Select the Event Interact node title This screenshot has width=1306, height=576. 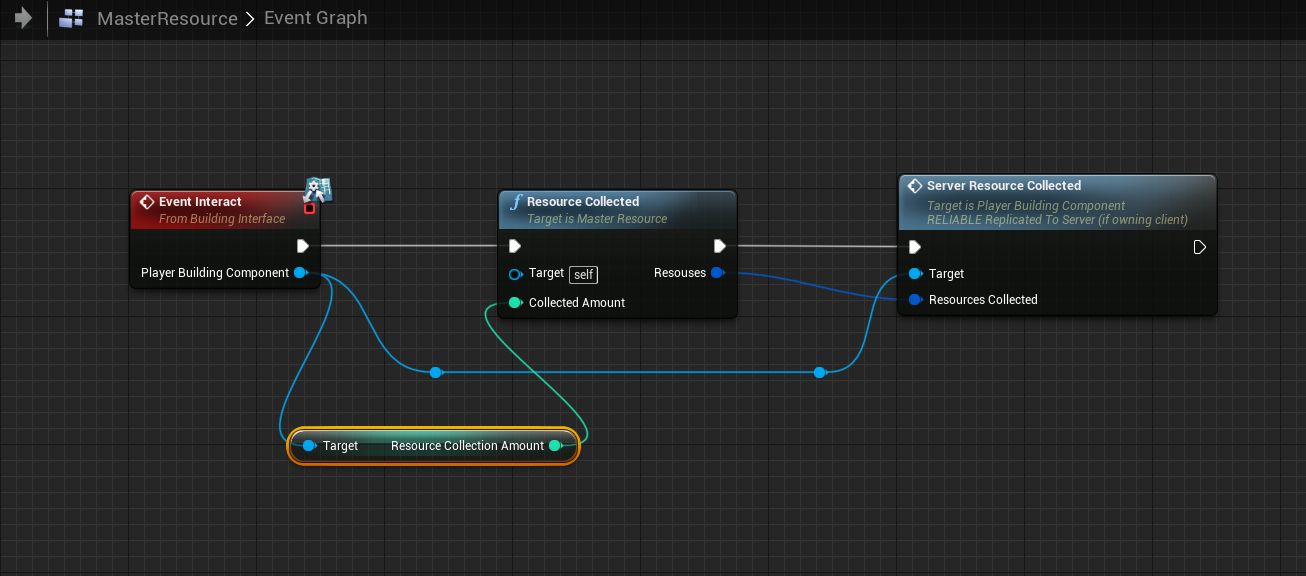point(200,202)
